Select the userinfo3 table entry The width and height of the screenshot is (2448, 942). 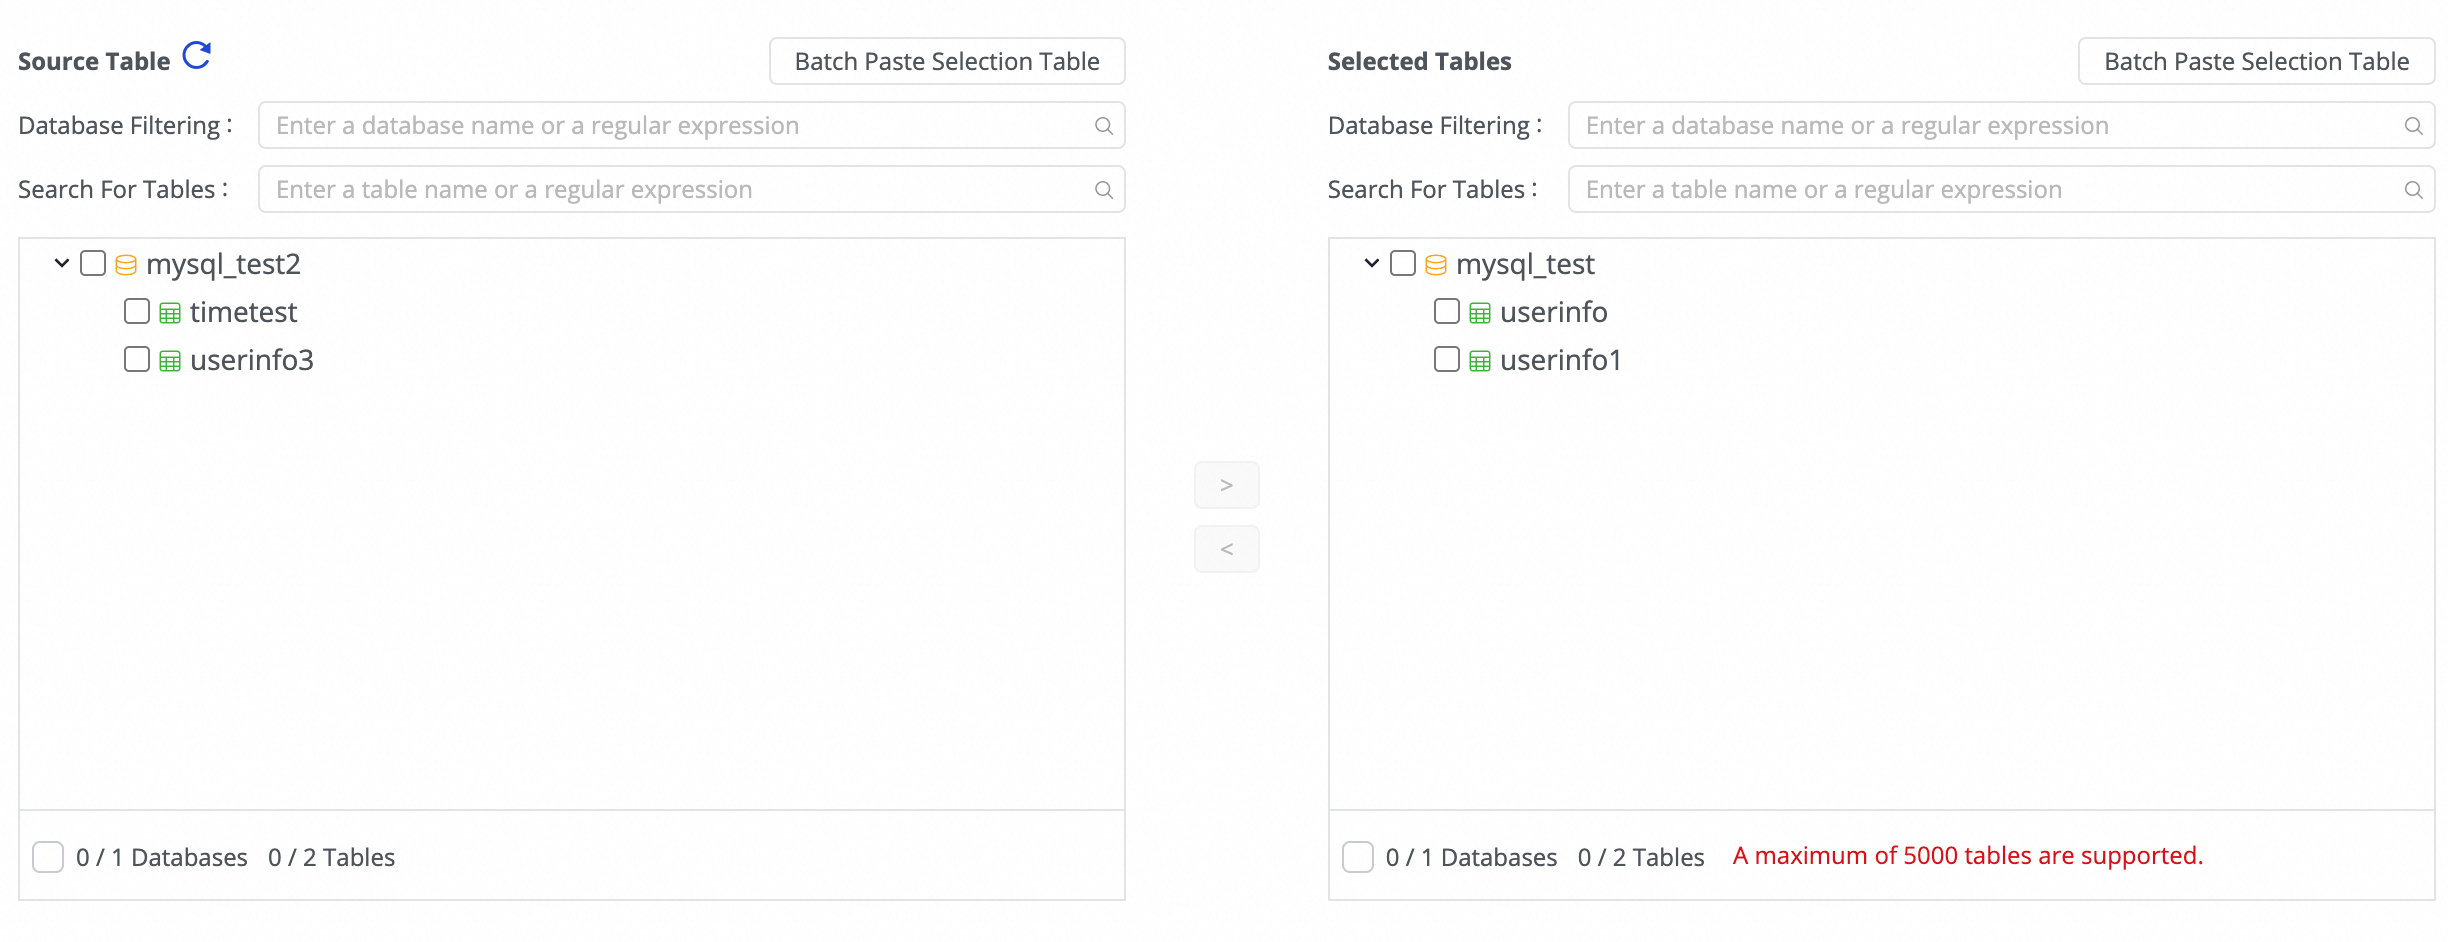click(x=251, y=360)
